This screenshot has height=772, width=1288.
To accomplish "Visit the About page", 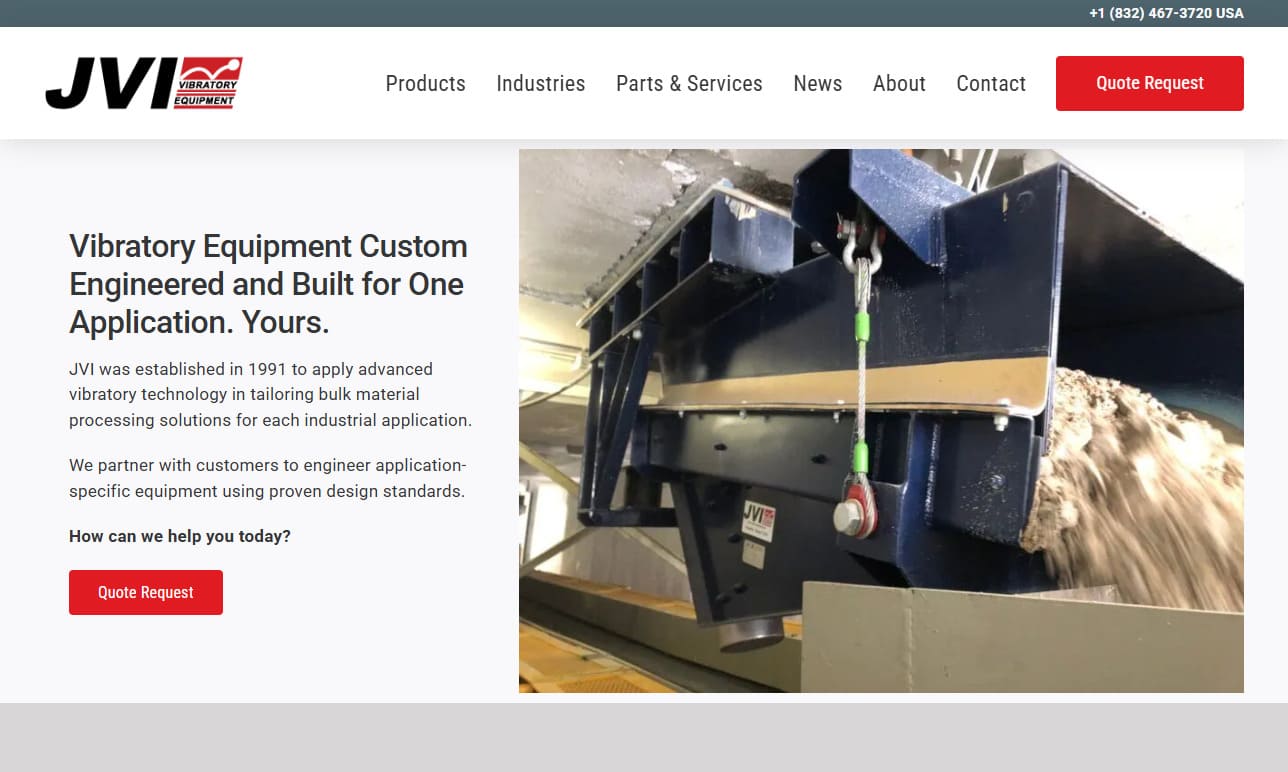I will (898, 83).
